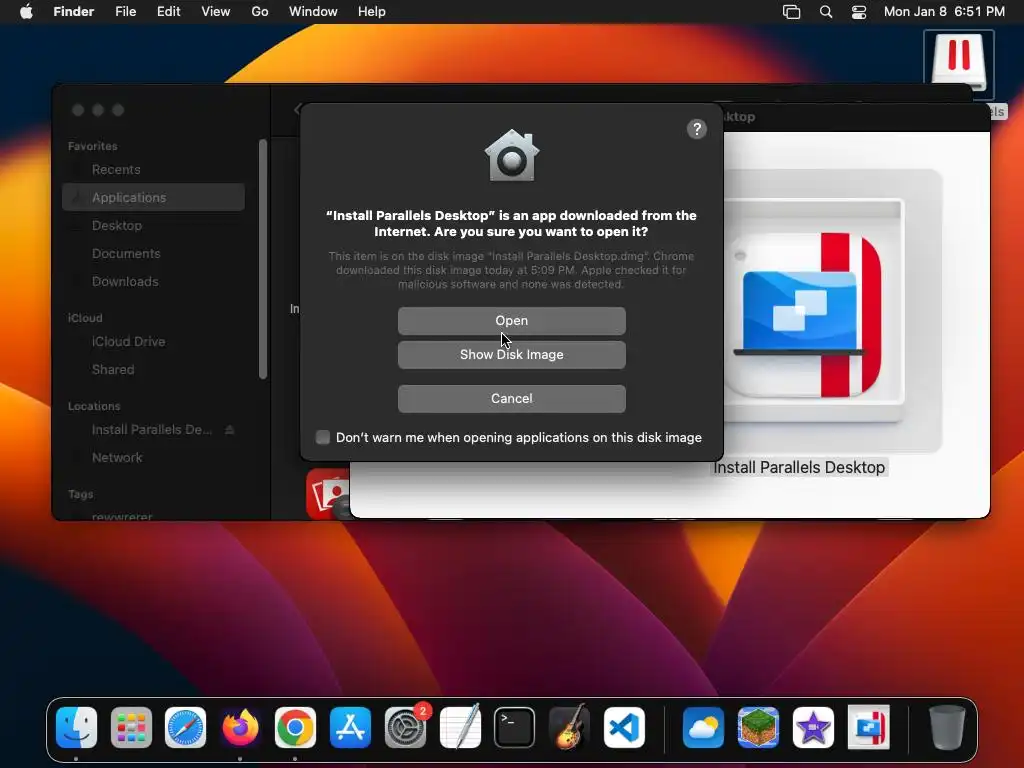Open Stage Manager from the menu bar
Screen dimensions: 1024x768
coord(792,12)
